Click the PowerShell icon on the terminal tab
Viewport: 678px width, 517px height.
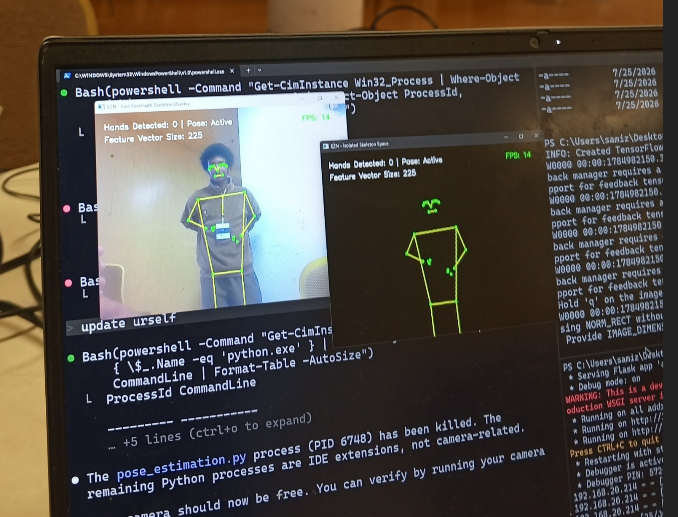point(67,75)
